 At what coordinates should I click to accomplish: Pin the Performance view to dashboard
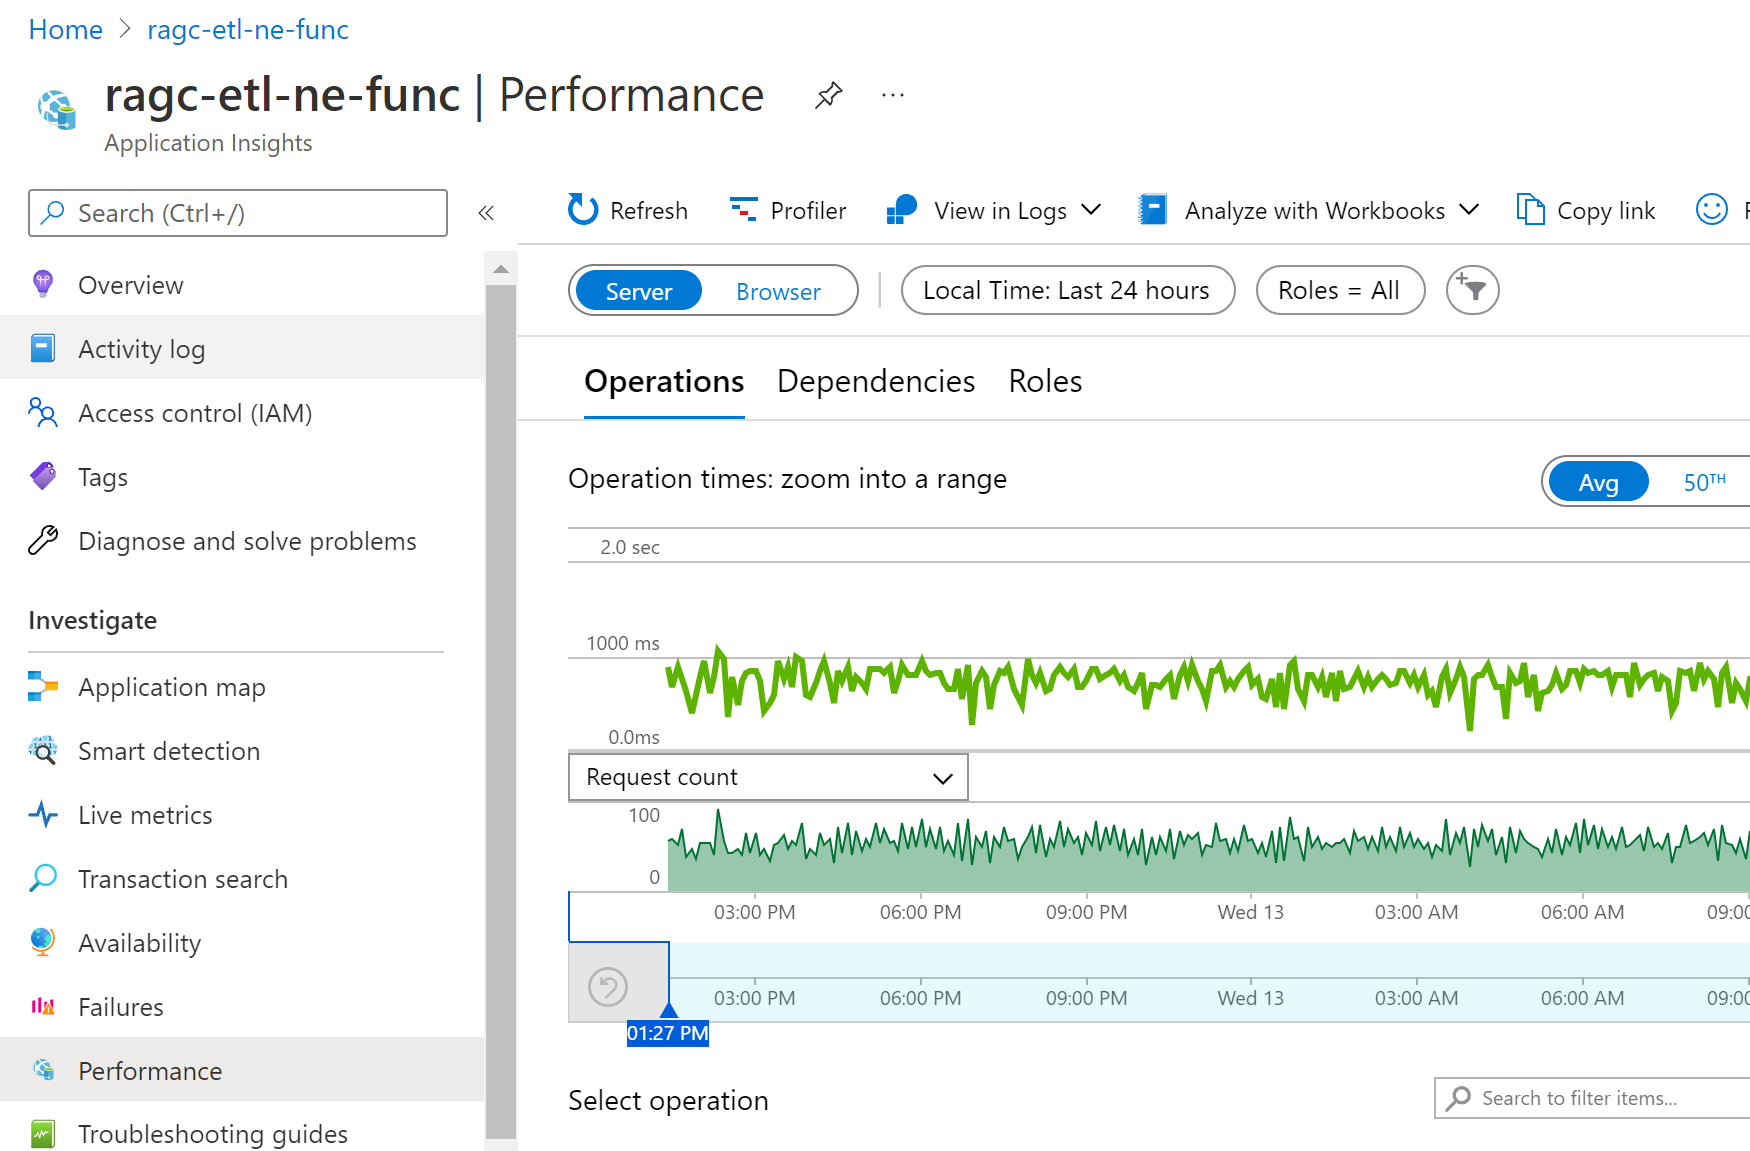828,95
